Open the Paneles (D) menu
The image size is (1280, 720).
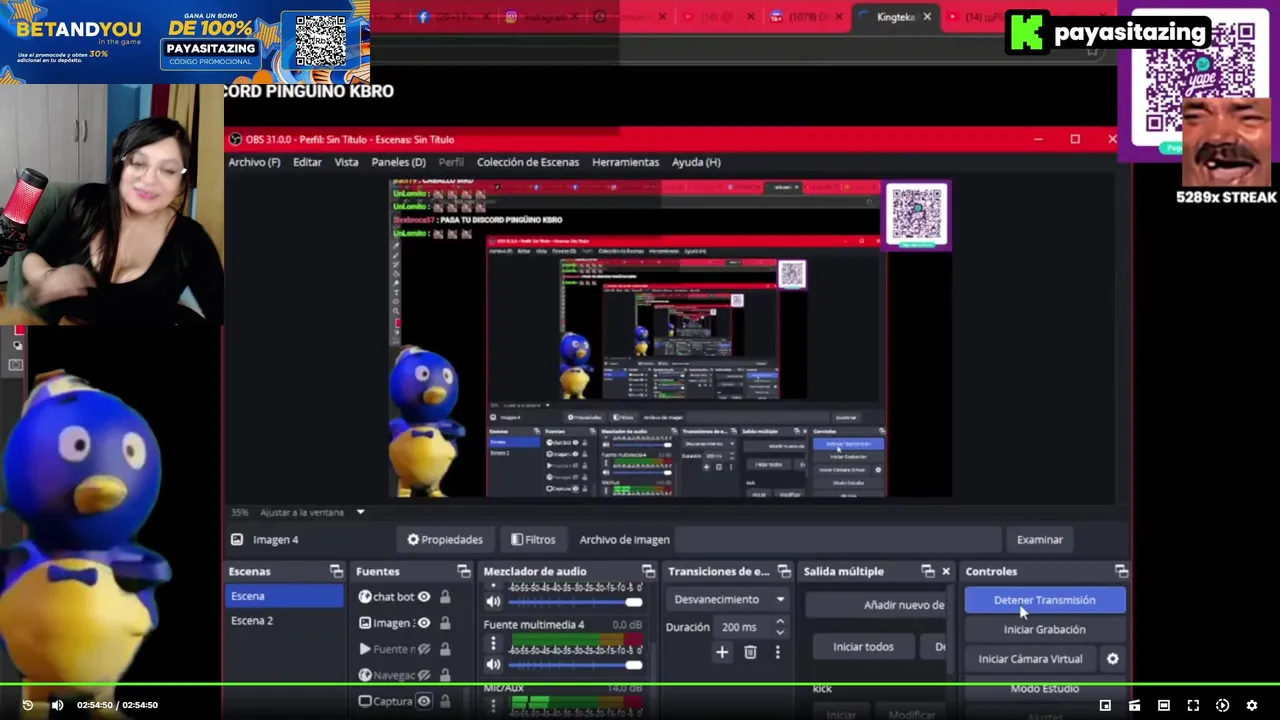point(398,162)
